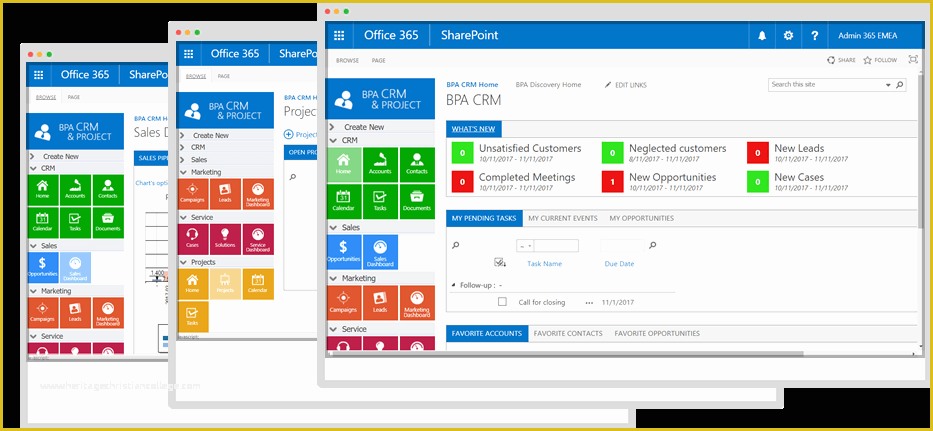This screenshot has width=933, height=431.
Task: Sort by Task Name column header
Action: coord(544,264)
